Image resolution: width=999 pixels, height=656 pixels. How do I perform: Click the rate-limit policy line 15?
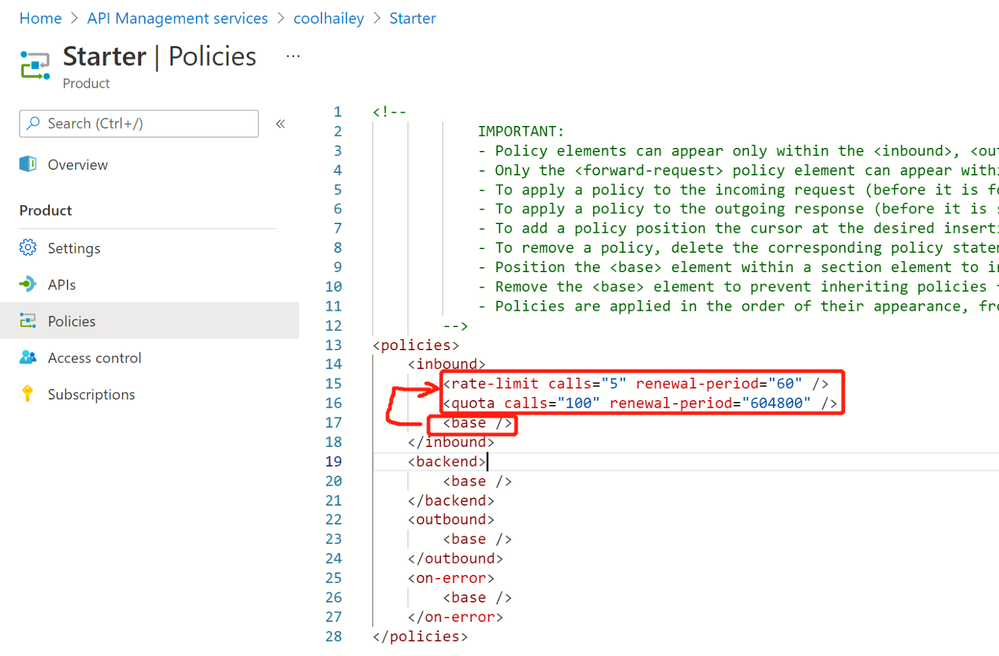point(635,383)
